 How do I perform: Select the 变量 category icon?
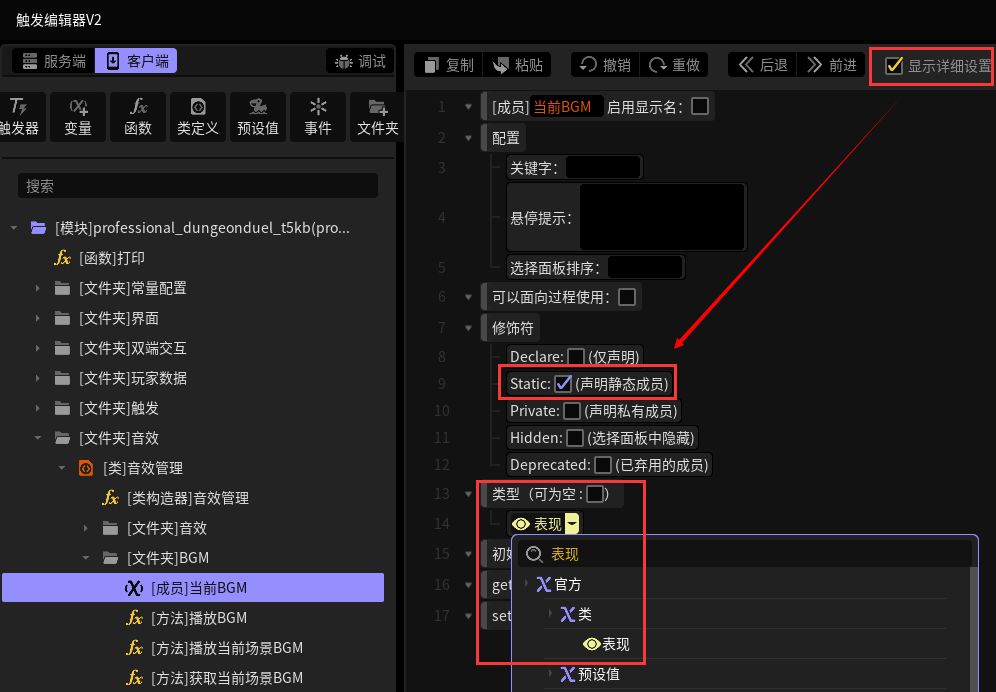tap(78, 116)
